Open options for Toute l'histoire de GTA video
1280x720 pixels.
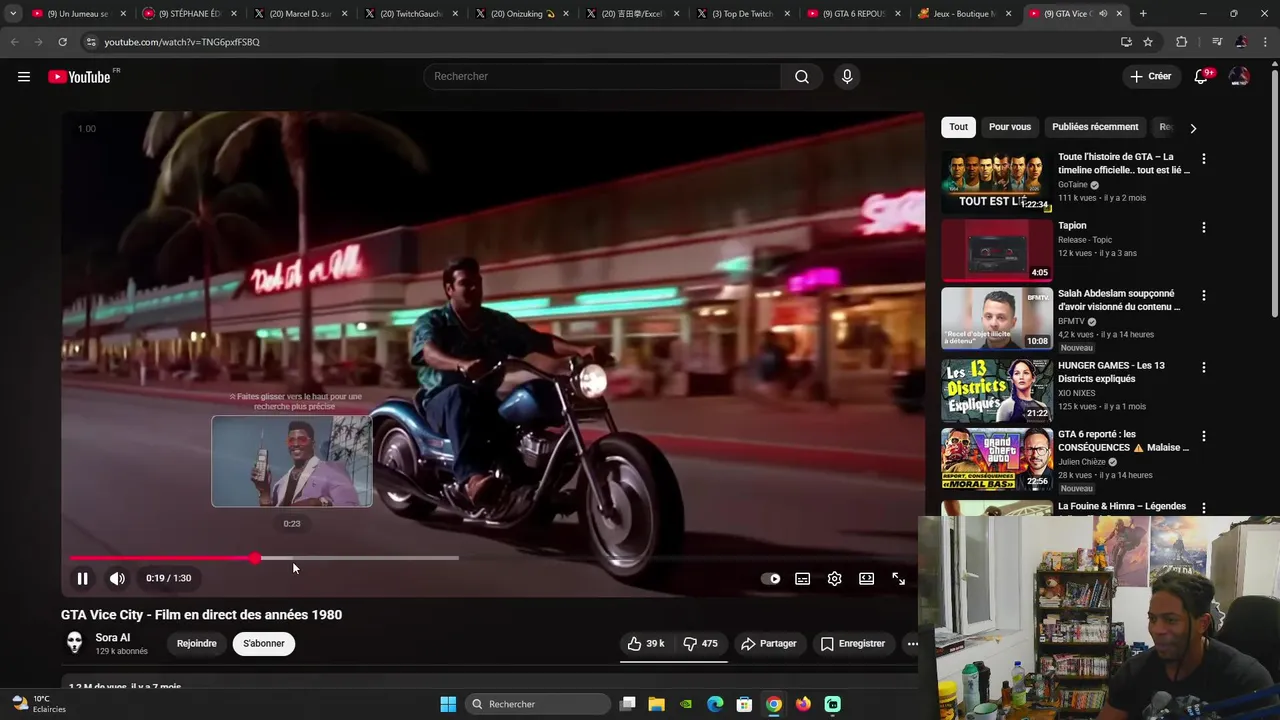[x=1203, y=159]
